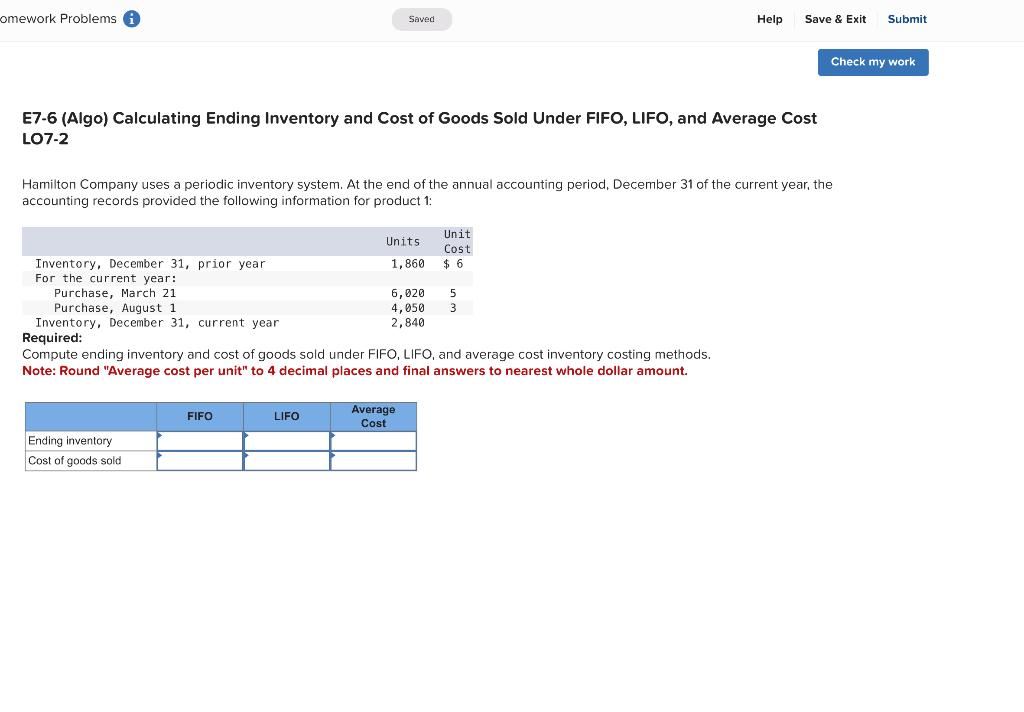Click the FIFO ending inventory input cell
Screen dimensions: 1024x712
click(x=199, y=440)
